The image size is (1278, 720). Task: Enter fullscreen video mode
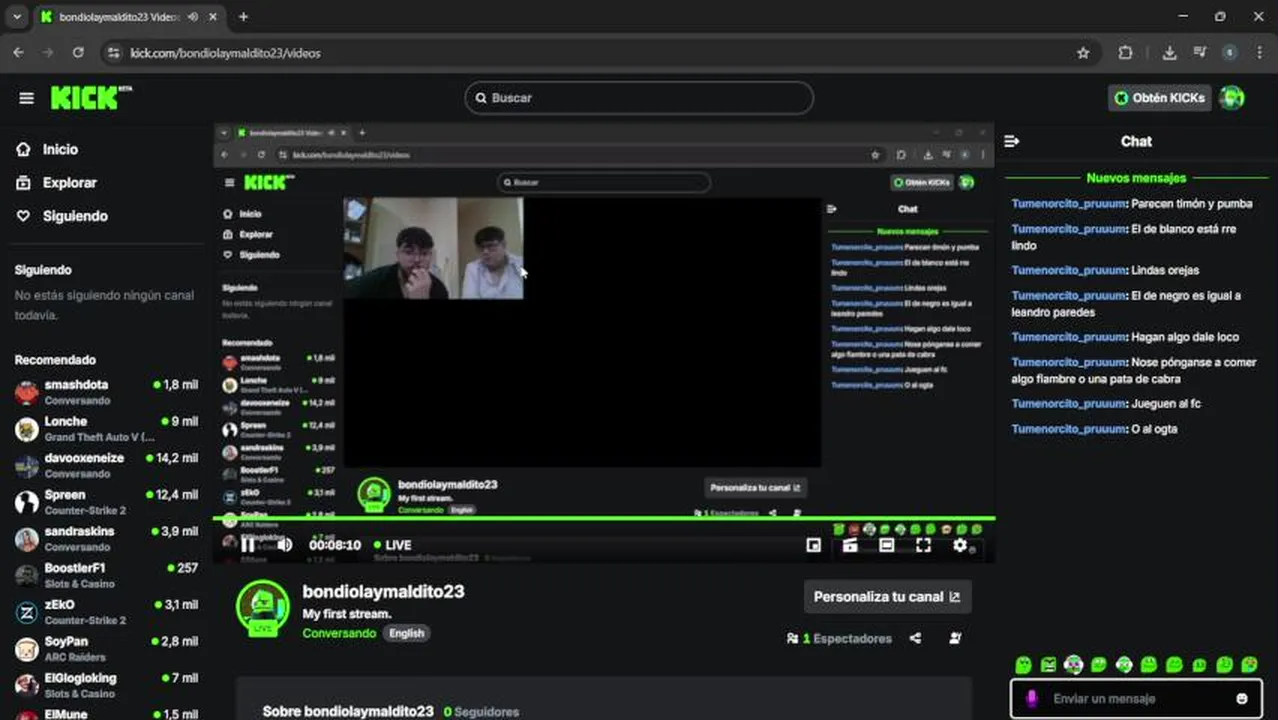click(x=923, y=545)
